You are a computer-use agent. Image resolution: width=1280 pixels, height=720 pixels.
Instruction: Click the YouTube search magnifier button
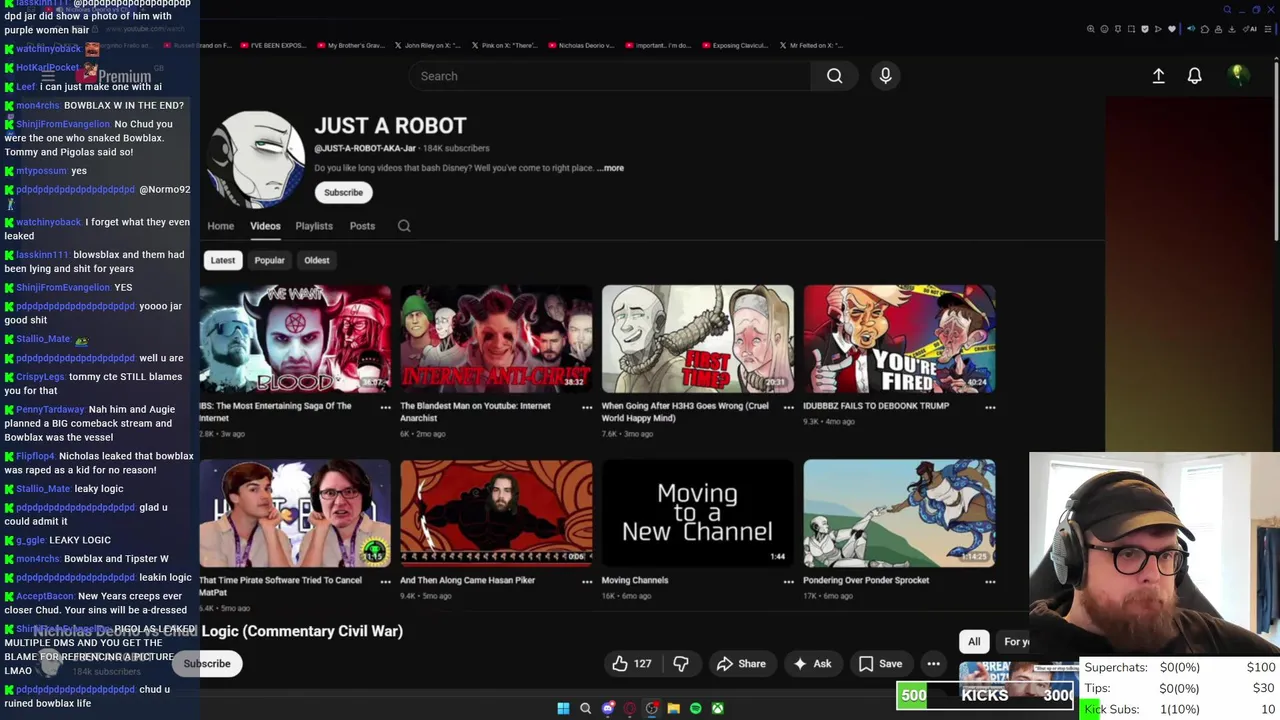pos(834,76)
